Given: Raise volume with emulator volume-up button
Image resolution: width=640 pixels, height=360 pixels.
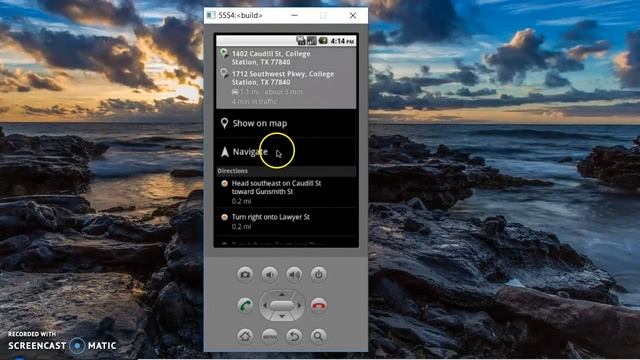Looking at the screenshot, I should 294,274.
